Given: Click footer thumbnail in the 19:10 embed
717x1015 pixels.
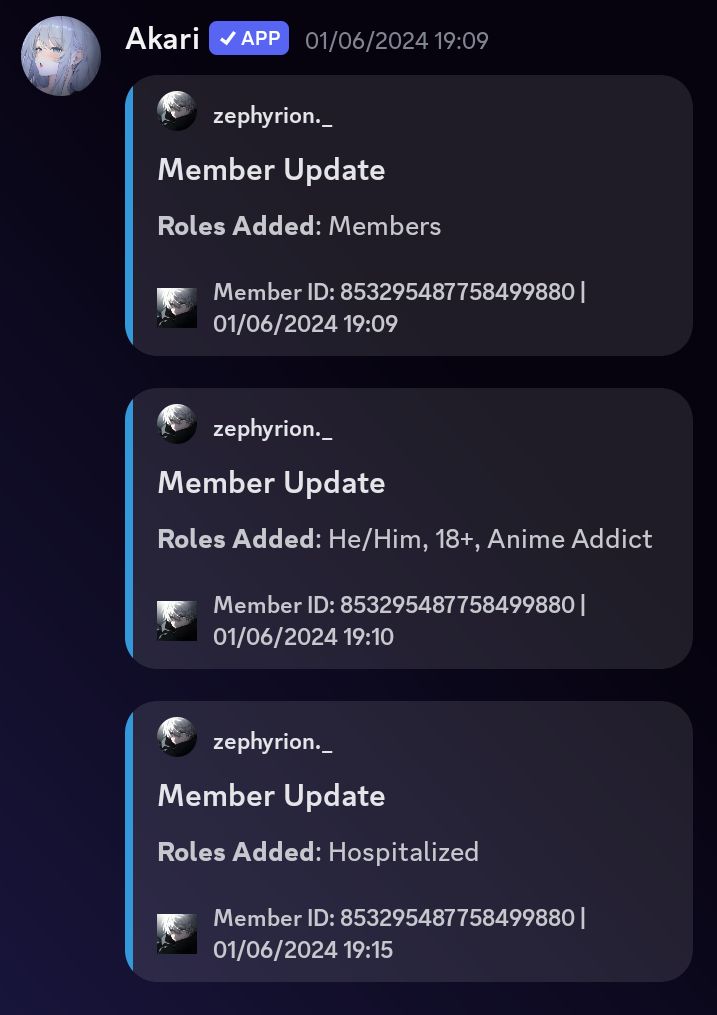Looking at the screenshot, I should coord(177,621).
